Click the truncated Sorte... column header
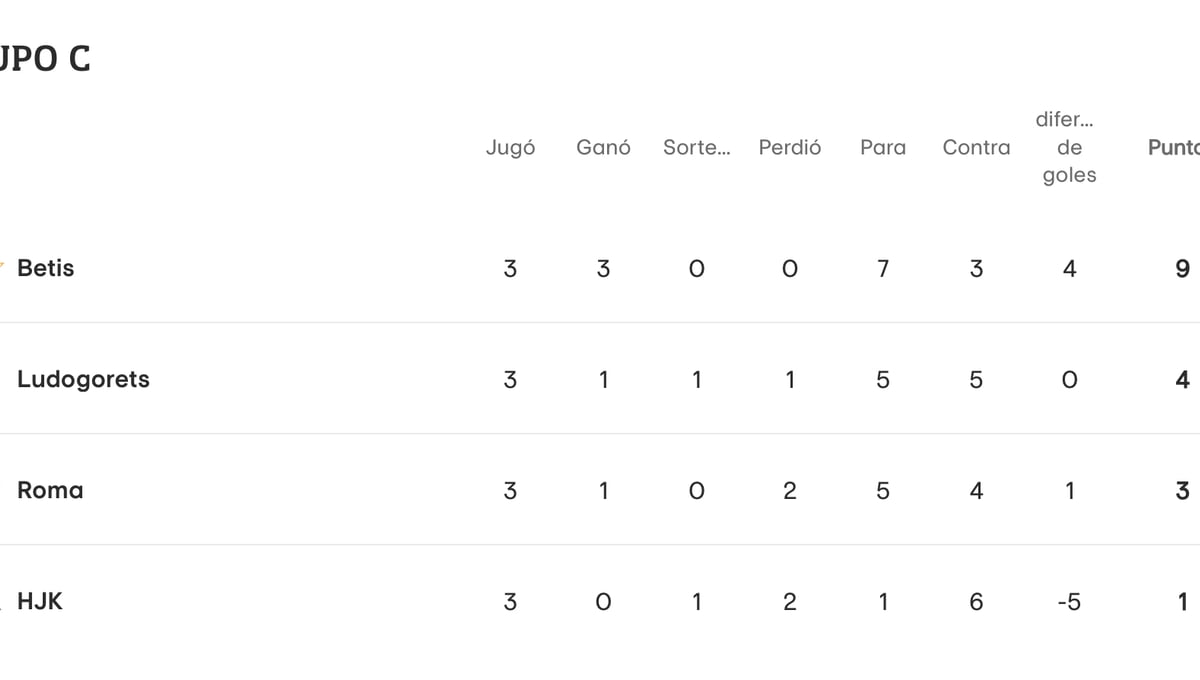The width and height of the screenshot is (1200, 680). (696, 147)
